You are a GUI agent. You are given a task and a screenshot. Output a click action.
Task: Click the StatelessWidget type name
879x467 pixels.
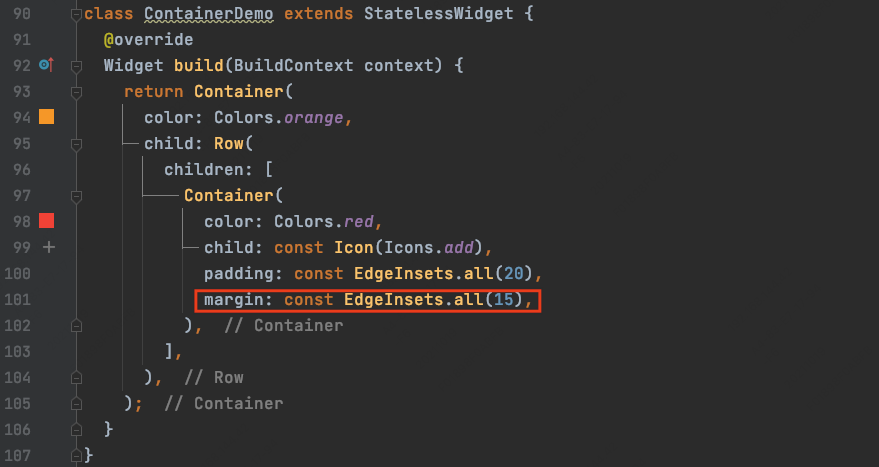point(438,13)
